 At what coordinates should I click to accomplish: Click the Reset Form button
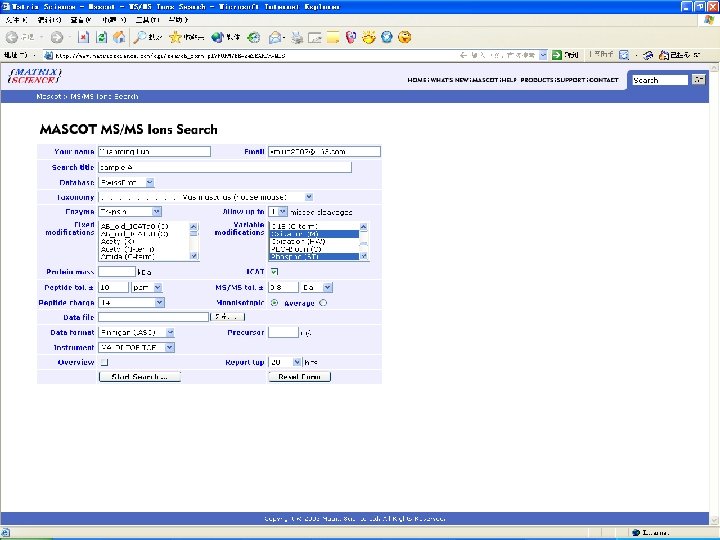299,377
